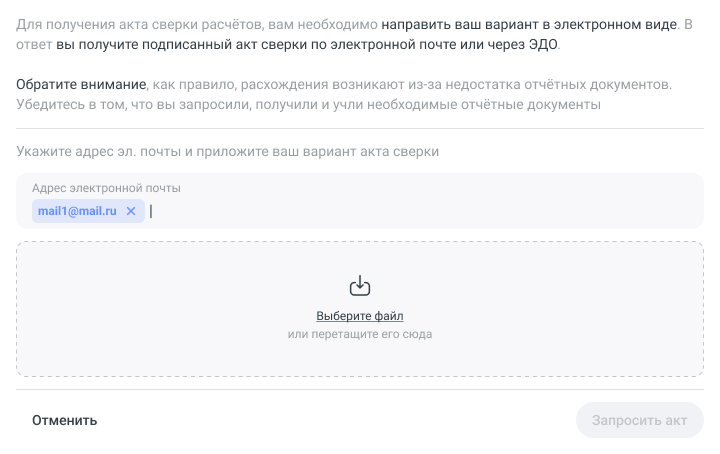Screen dimensions: 720x454
Task: Click the "Выберите файл" link
Action: pos(360,316)
